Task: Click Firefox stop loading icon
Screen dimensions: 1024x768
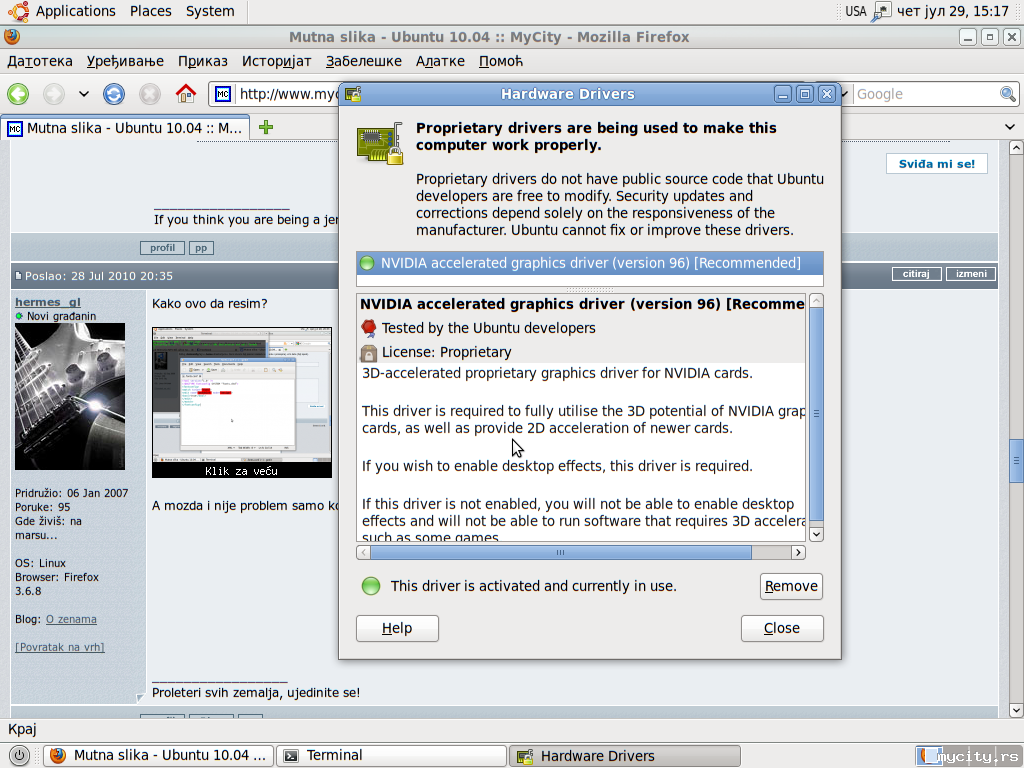Action: point(150,94)
